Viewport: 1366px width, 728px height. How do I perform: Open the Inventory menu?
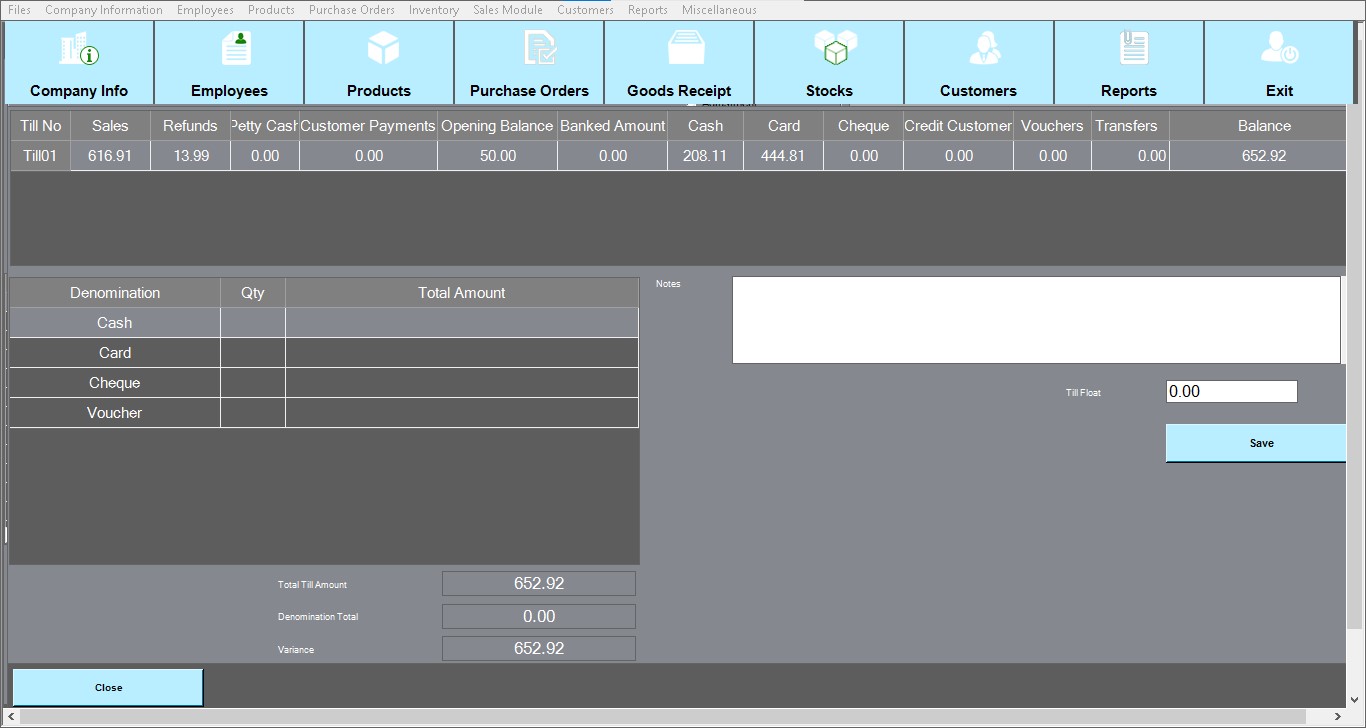click(433, 10)
